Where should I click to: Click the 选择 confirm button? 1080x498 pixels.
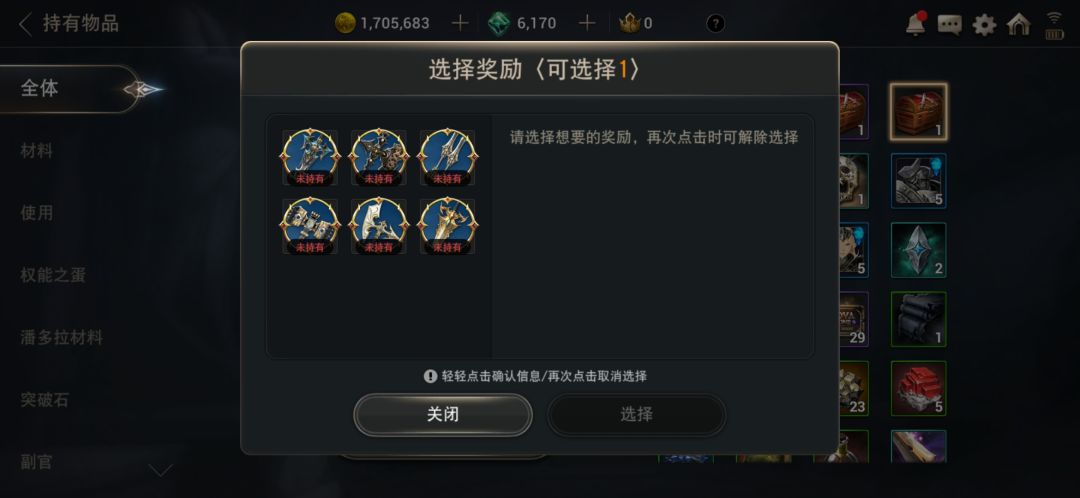[x=636, y=415]
